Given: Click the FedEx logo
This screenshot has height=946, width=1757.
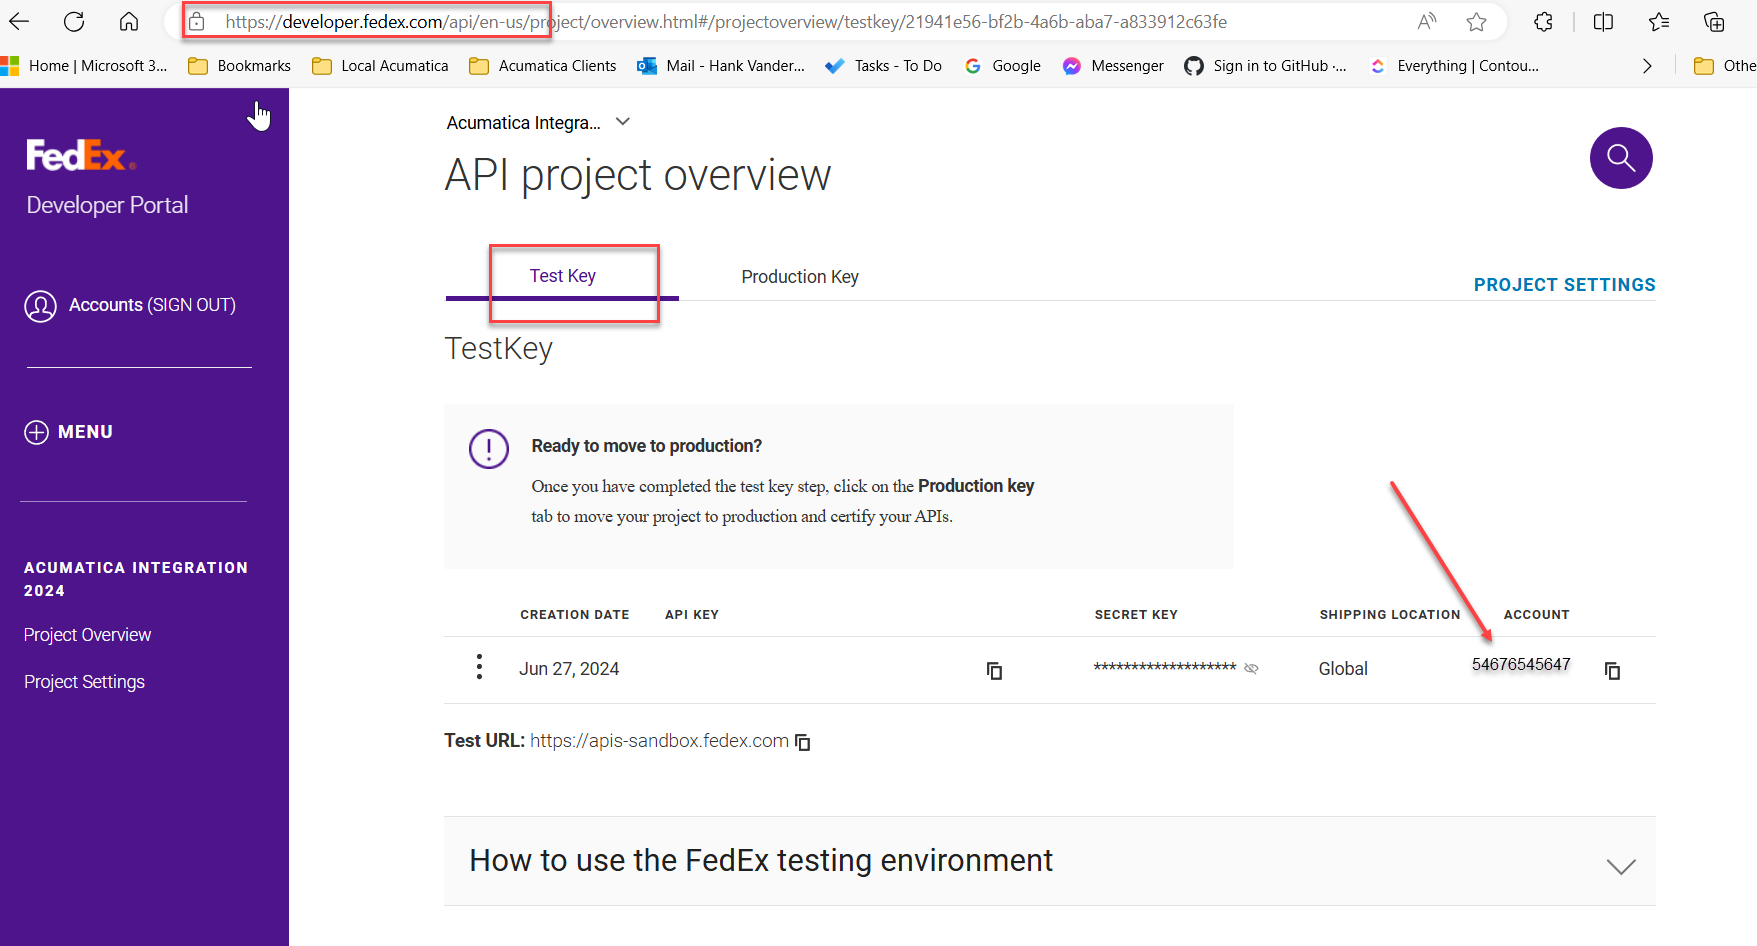Looking at the screenshot, I should [80, 156].
